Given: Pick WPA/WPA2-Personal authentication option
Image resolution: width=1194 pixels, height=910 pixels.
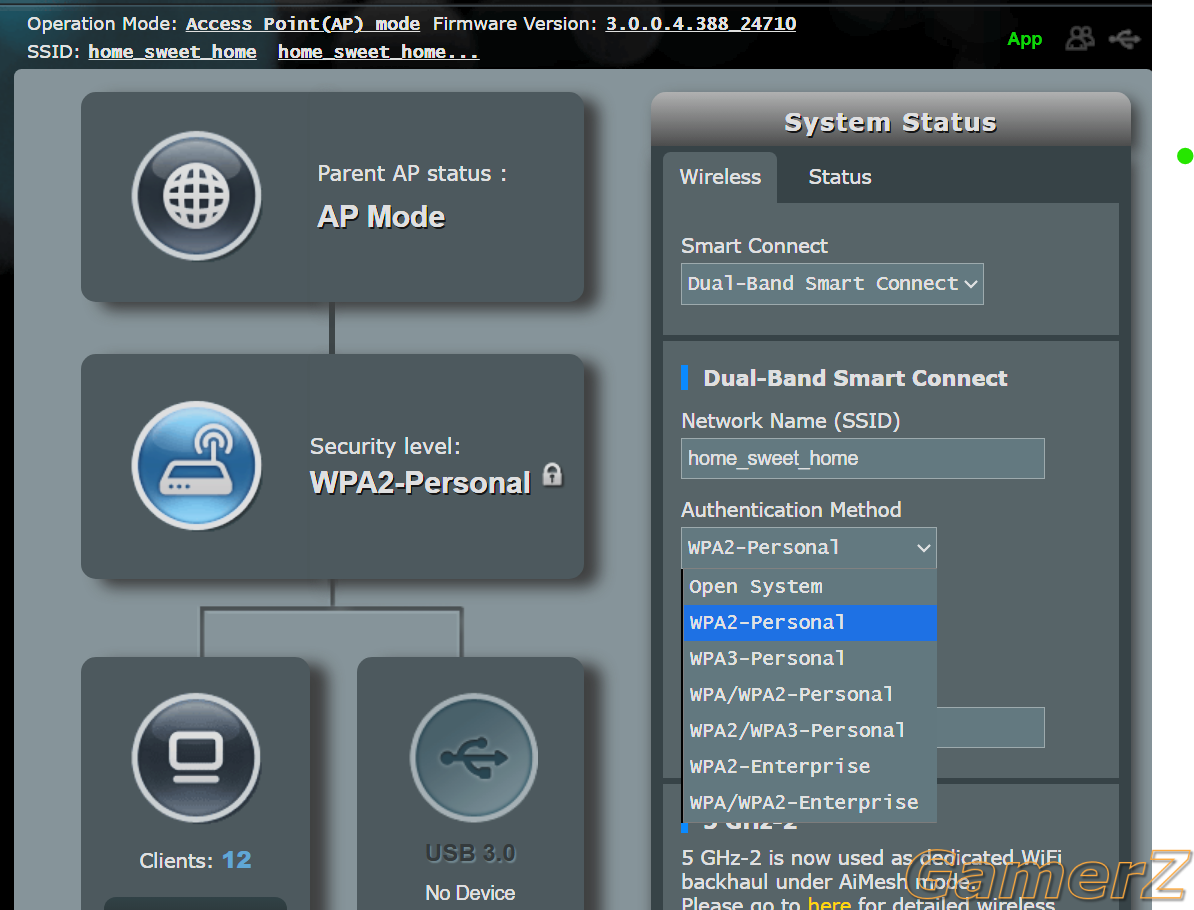Looking at the screenshot, I should [810, 694].
